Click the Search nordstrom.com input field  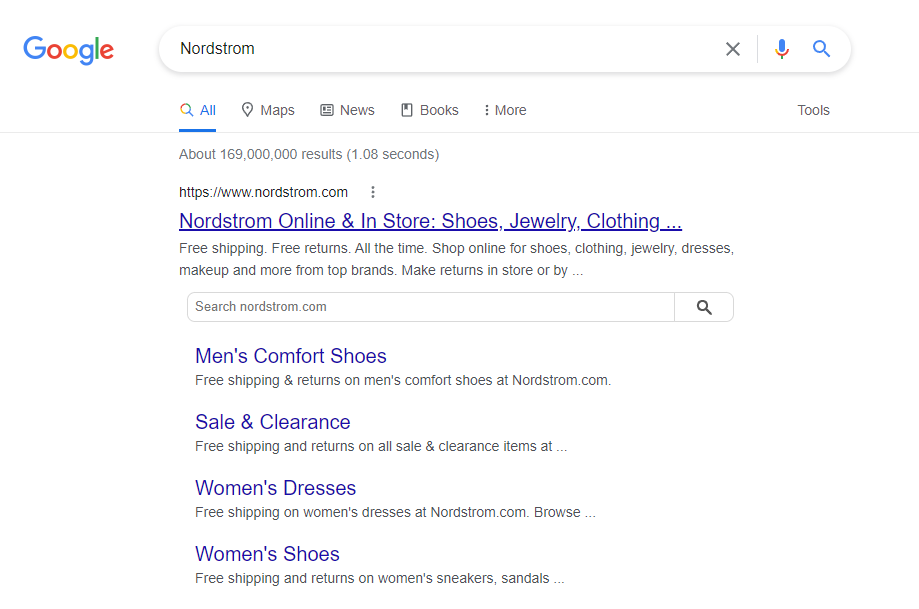431,307
